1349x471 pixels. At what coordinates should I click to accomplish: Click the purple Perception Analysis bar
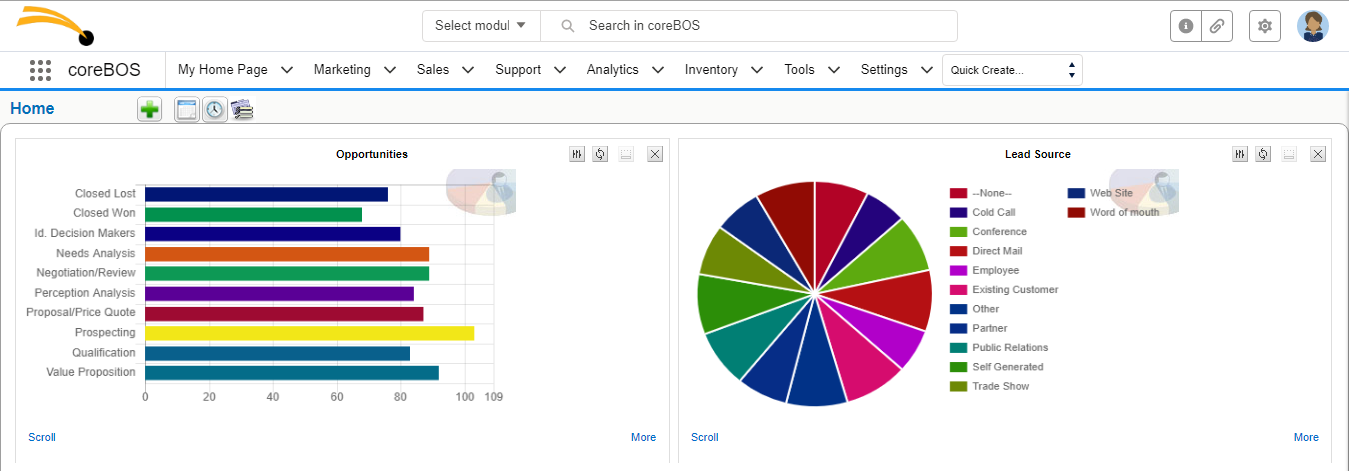pyautogui.click(x=279, y=293)
